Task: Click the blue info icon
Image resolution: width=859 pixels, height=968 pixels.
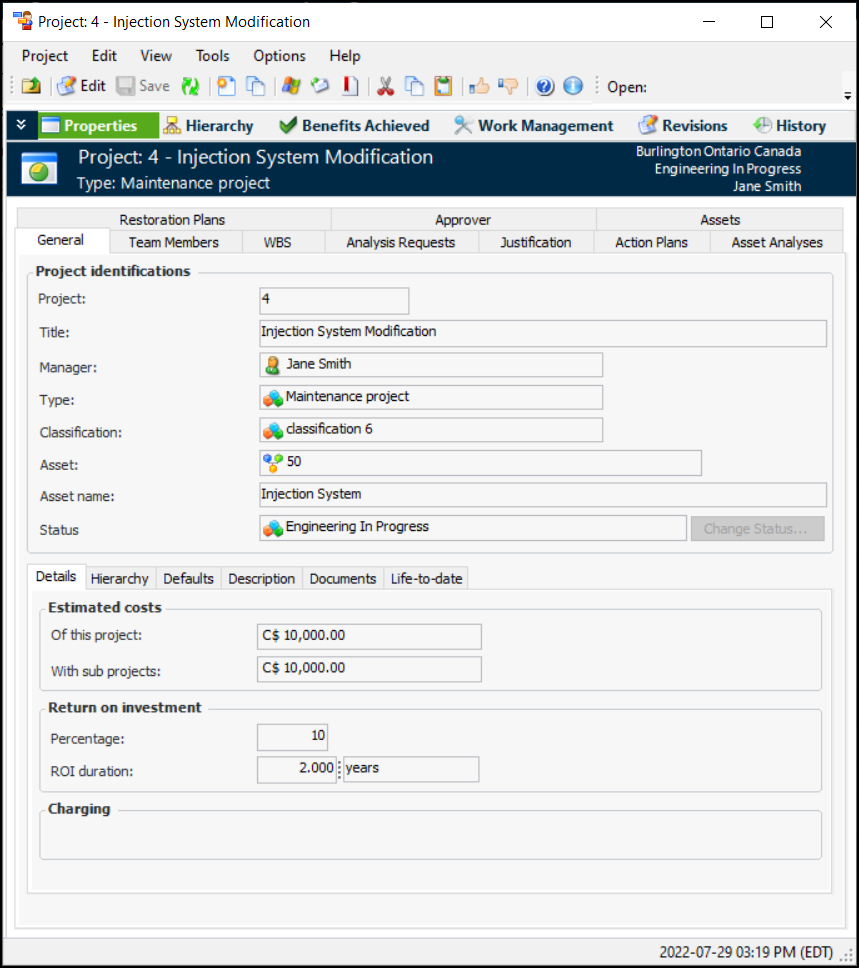Action: coord(573,86)
